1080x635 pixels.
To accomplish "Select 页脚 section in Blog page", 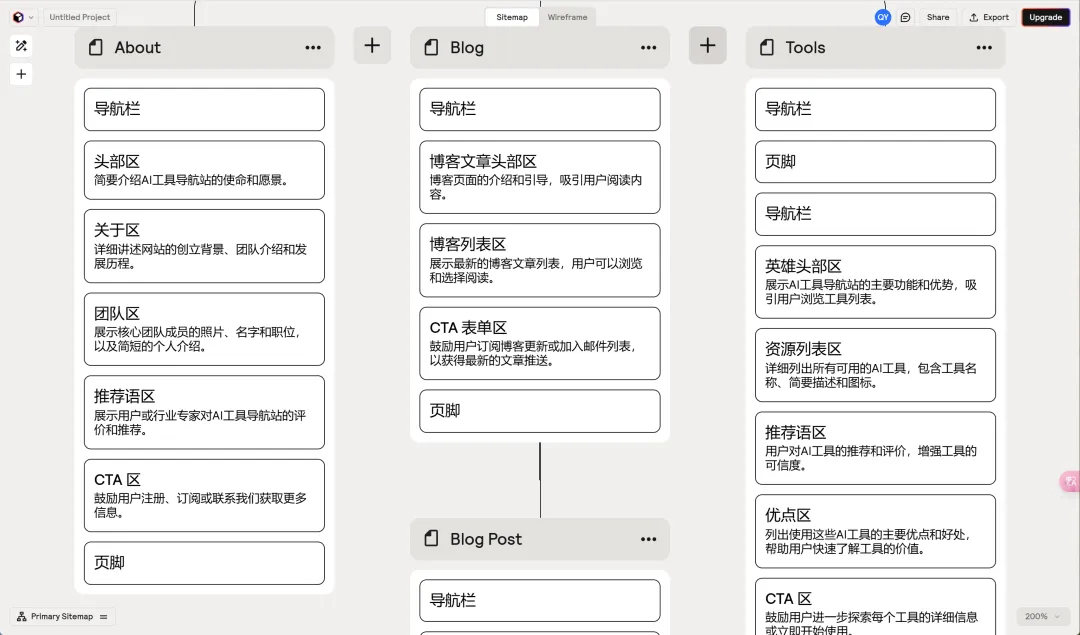I will (x=540, y=411).
